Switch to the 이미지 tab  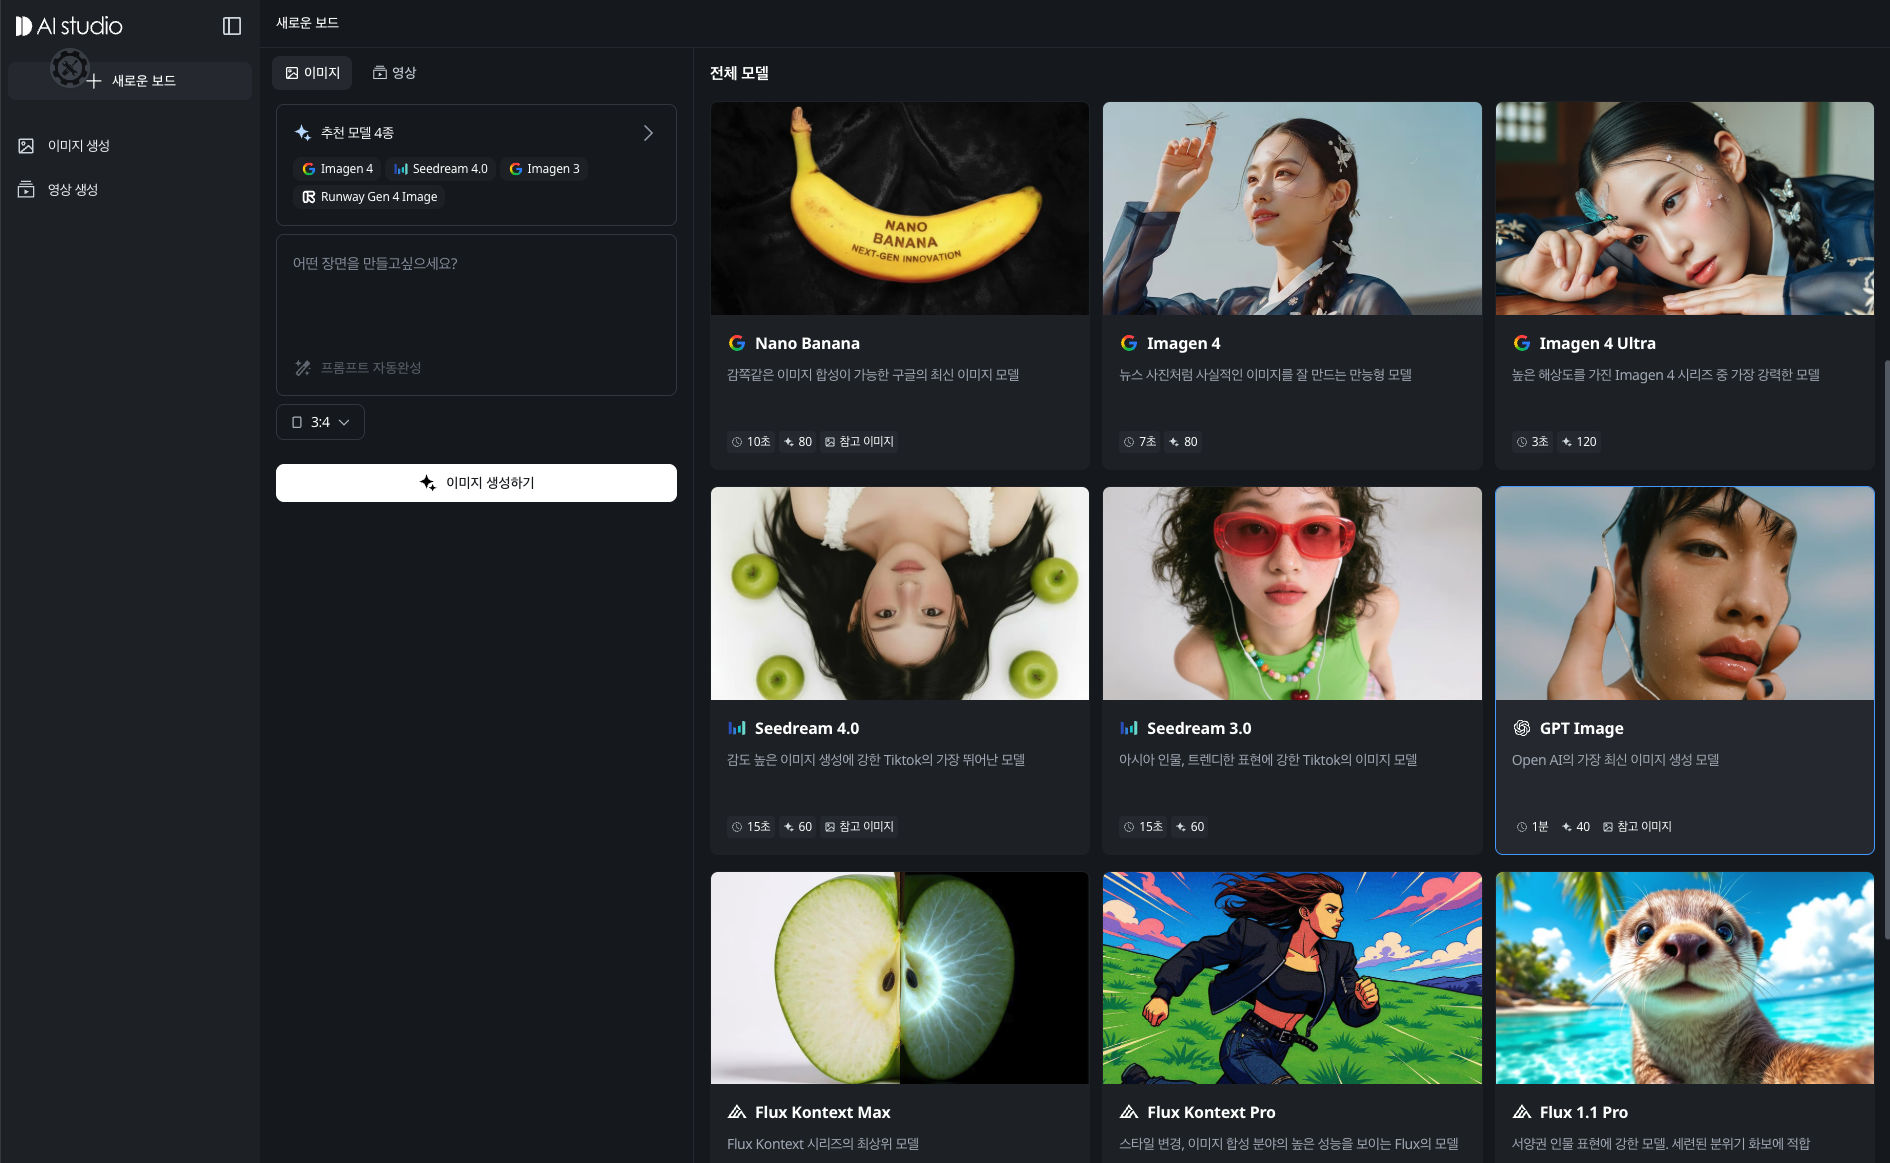[x=312, y=73]
